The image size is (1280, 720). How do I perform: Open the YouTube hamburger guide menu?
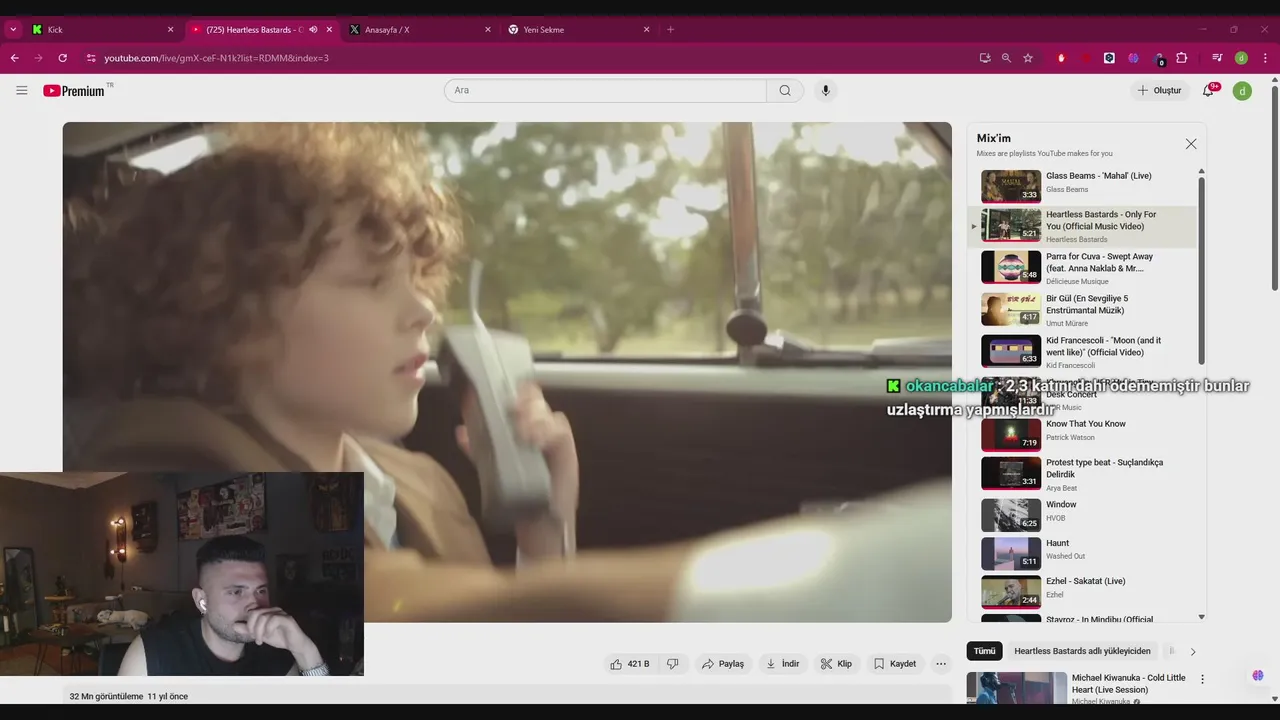pos(21,90)
